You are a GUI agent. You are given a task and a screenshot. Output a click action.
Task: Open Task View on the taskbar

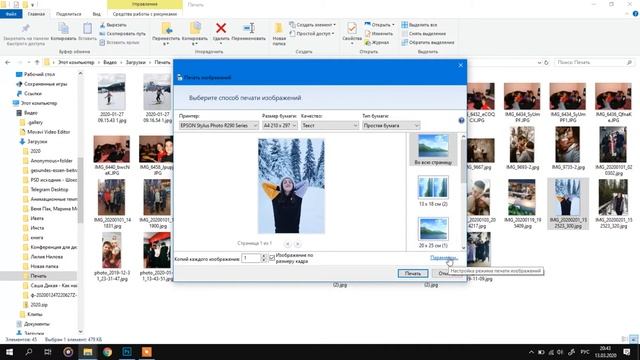[48, 352]
